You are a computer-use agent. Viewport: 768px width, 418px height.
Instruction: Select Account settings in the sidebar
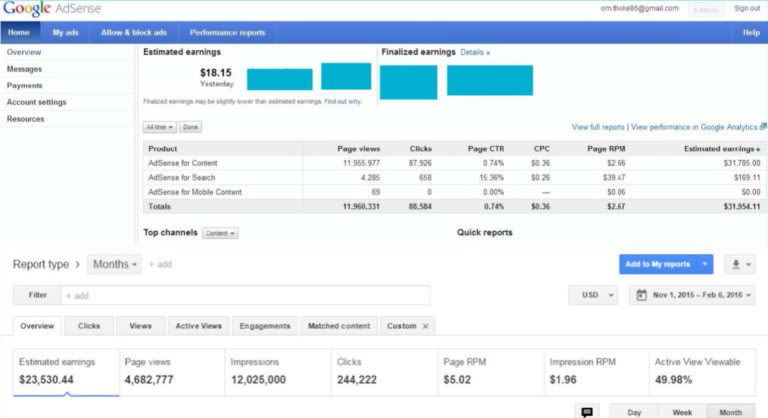[36, 102]
